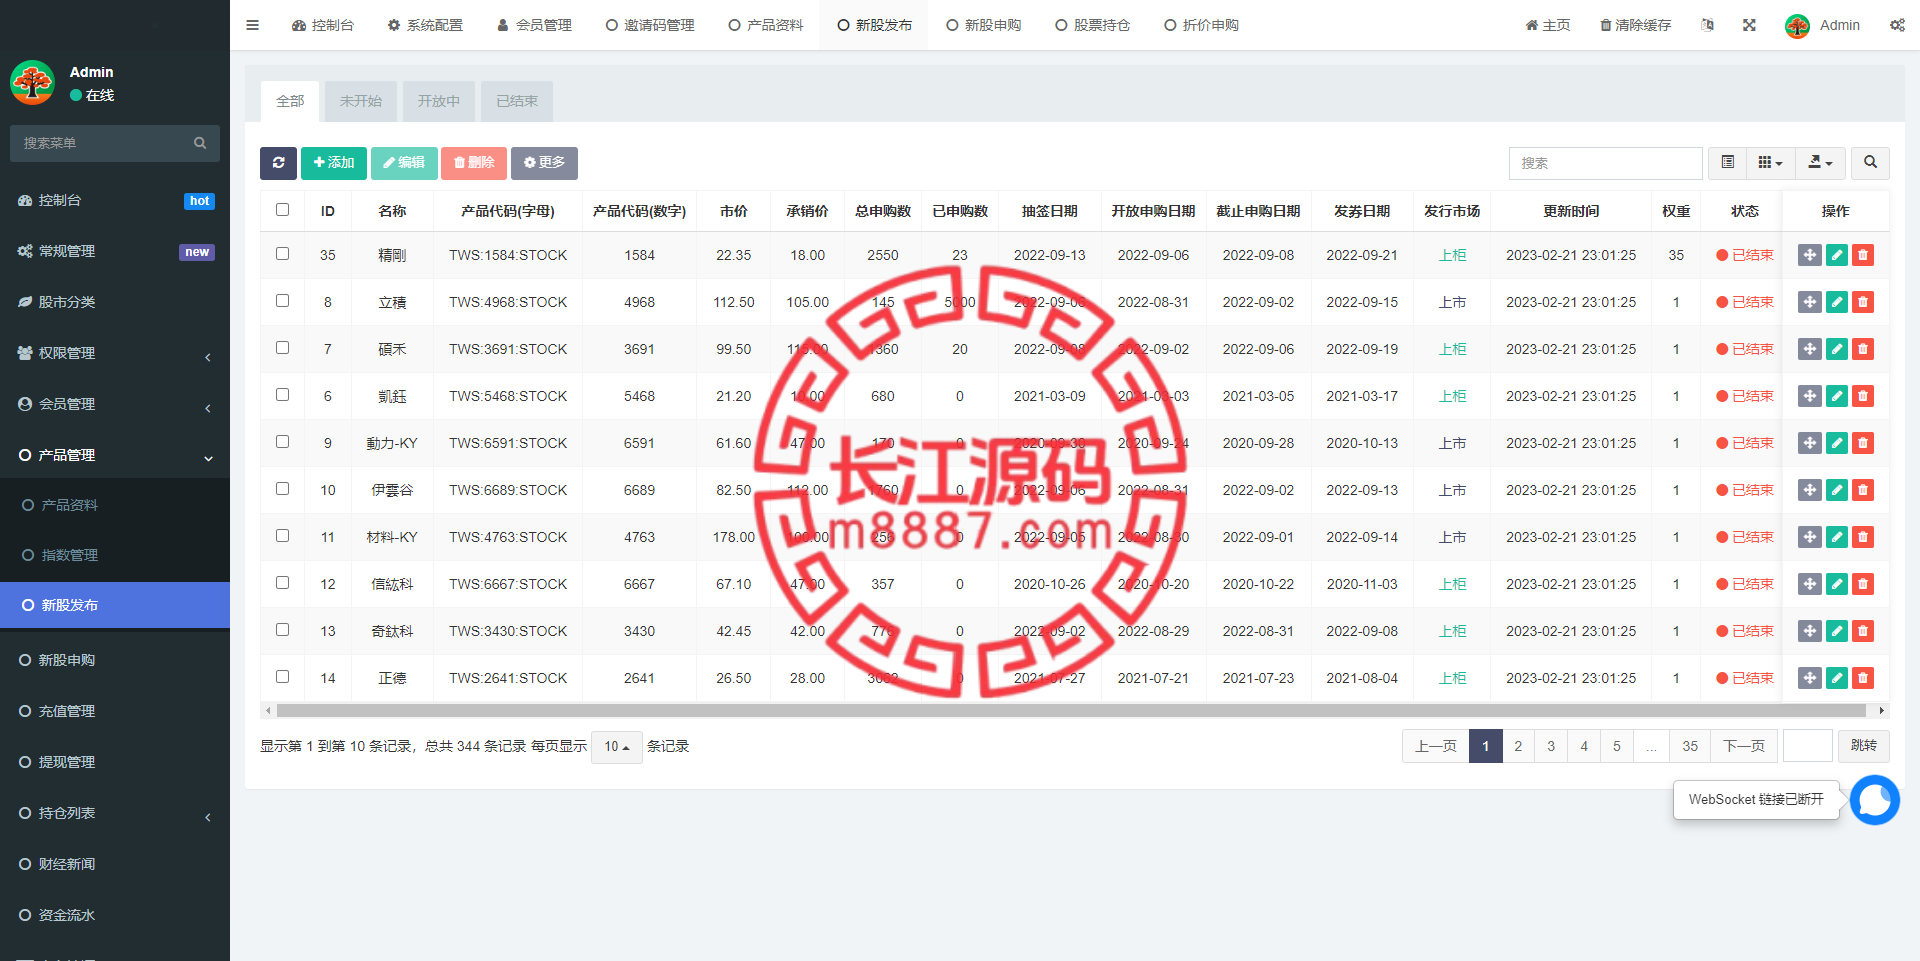The width and height of the screenshot is (1920, 961).
Task: Check the row checkbox for 立積
Action: (x=282, y=301)
